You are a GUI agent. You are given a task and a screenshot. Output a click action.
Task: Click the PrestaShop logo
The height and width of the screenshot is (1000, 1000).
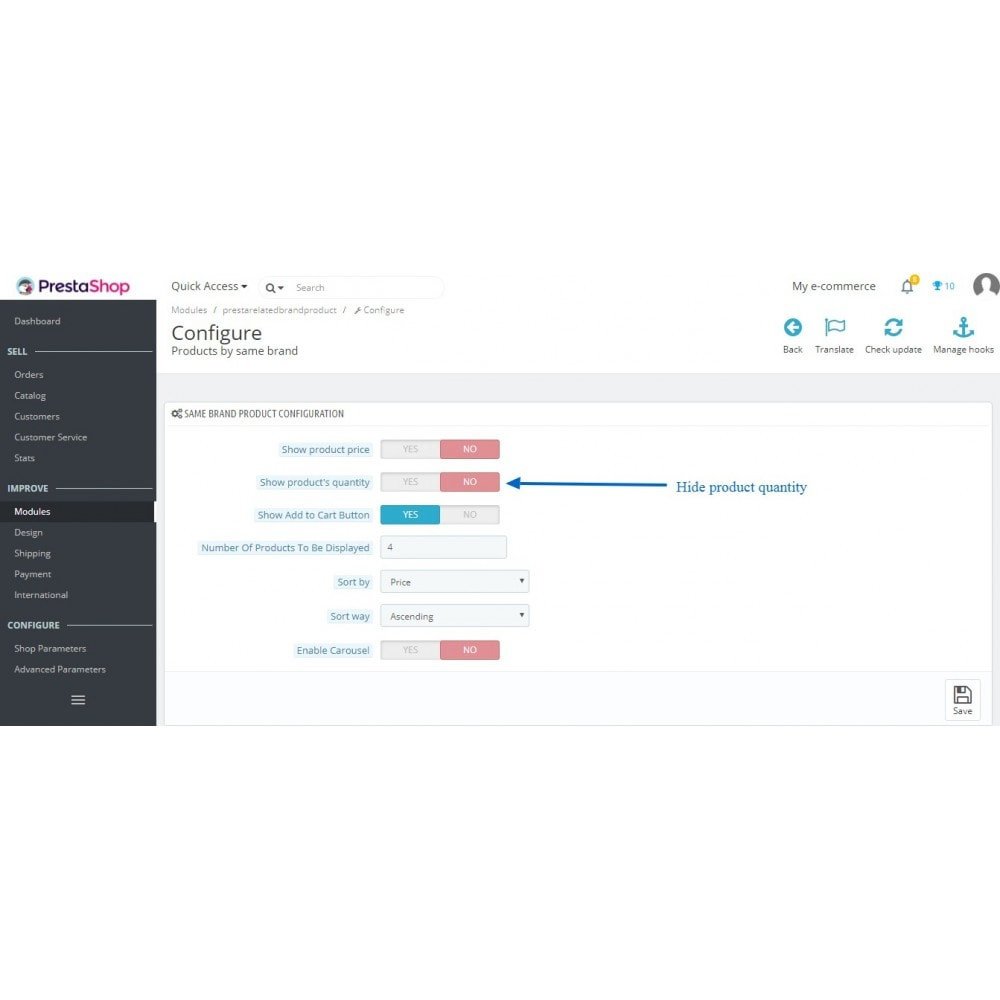tap(73, 286)
